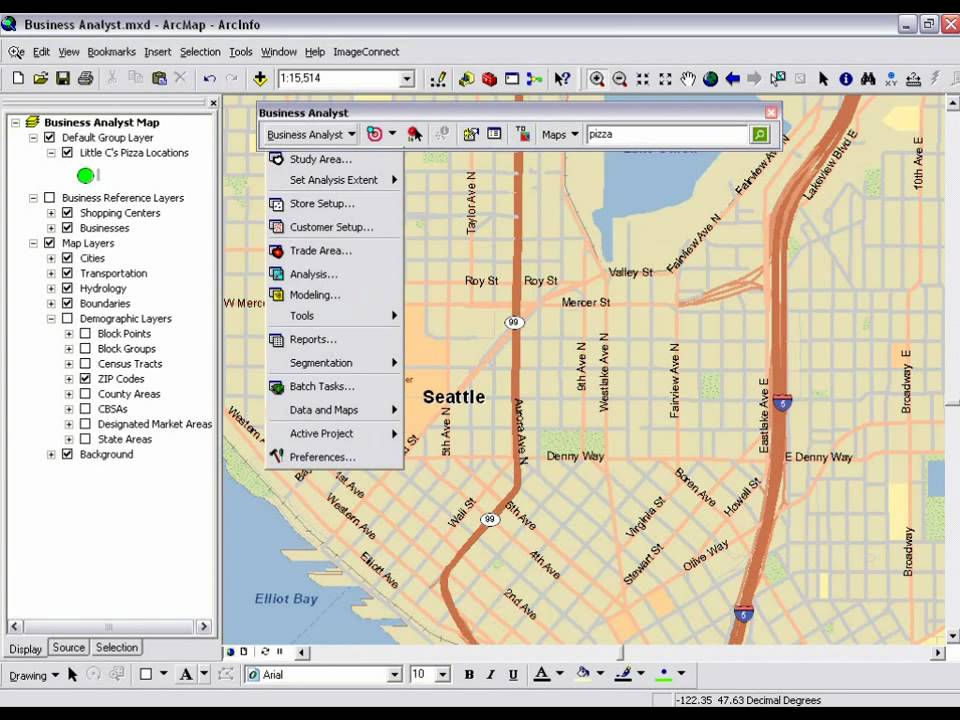Open the Arial font name dropdown
The width and height of the screenshot is (960, 720).
394,675
